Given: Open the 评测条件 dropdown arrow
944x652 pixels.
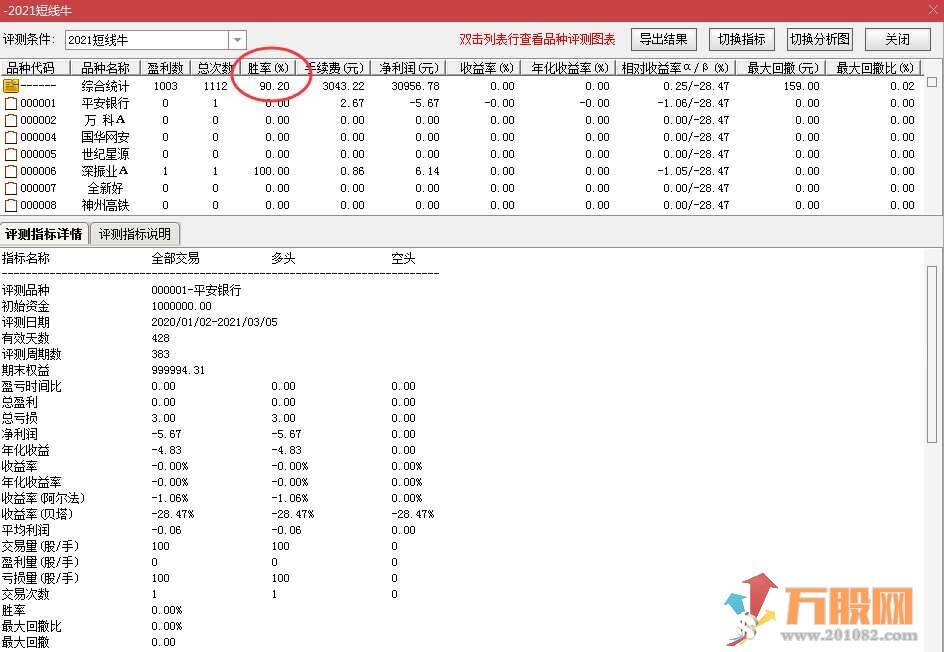Looking at the screenshot, I should coord(237,40).
